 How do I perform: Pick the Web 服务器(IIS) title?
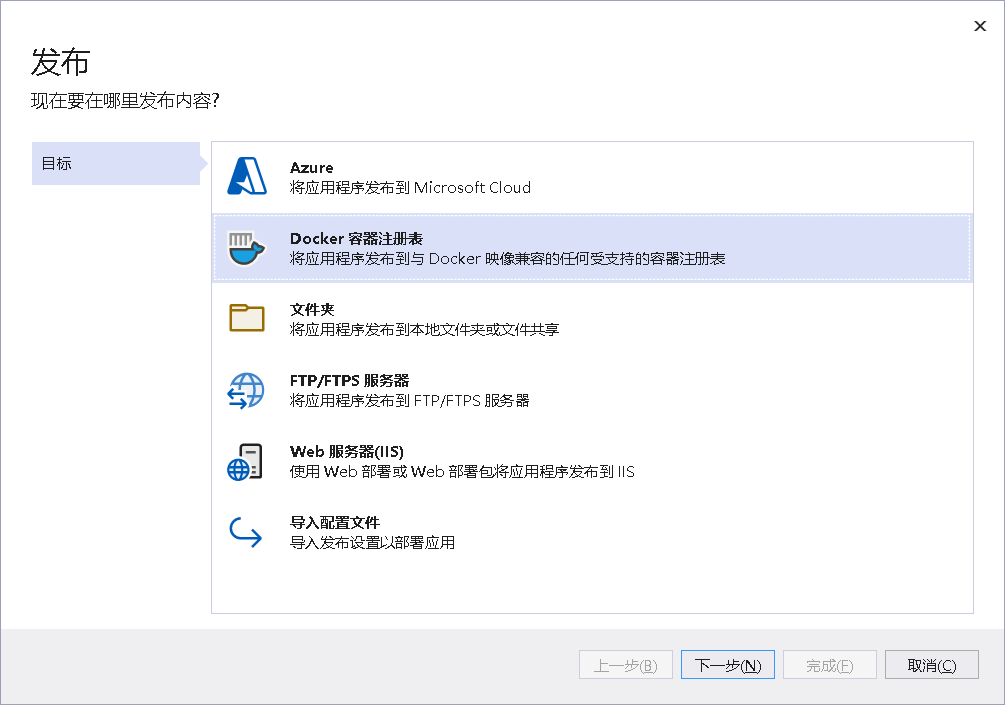346,452
